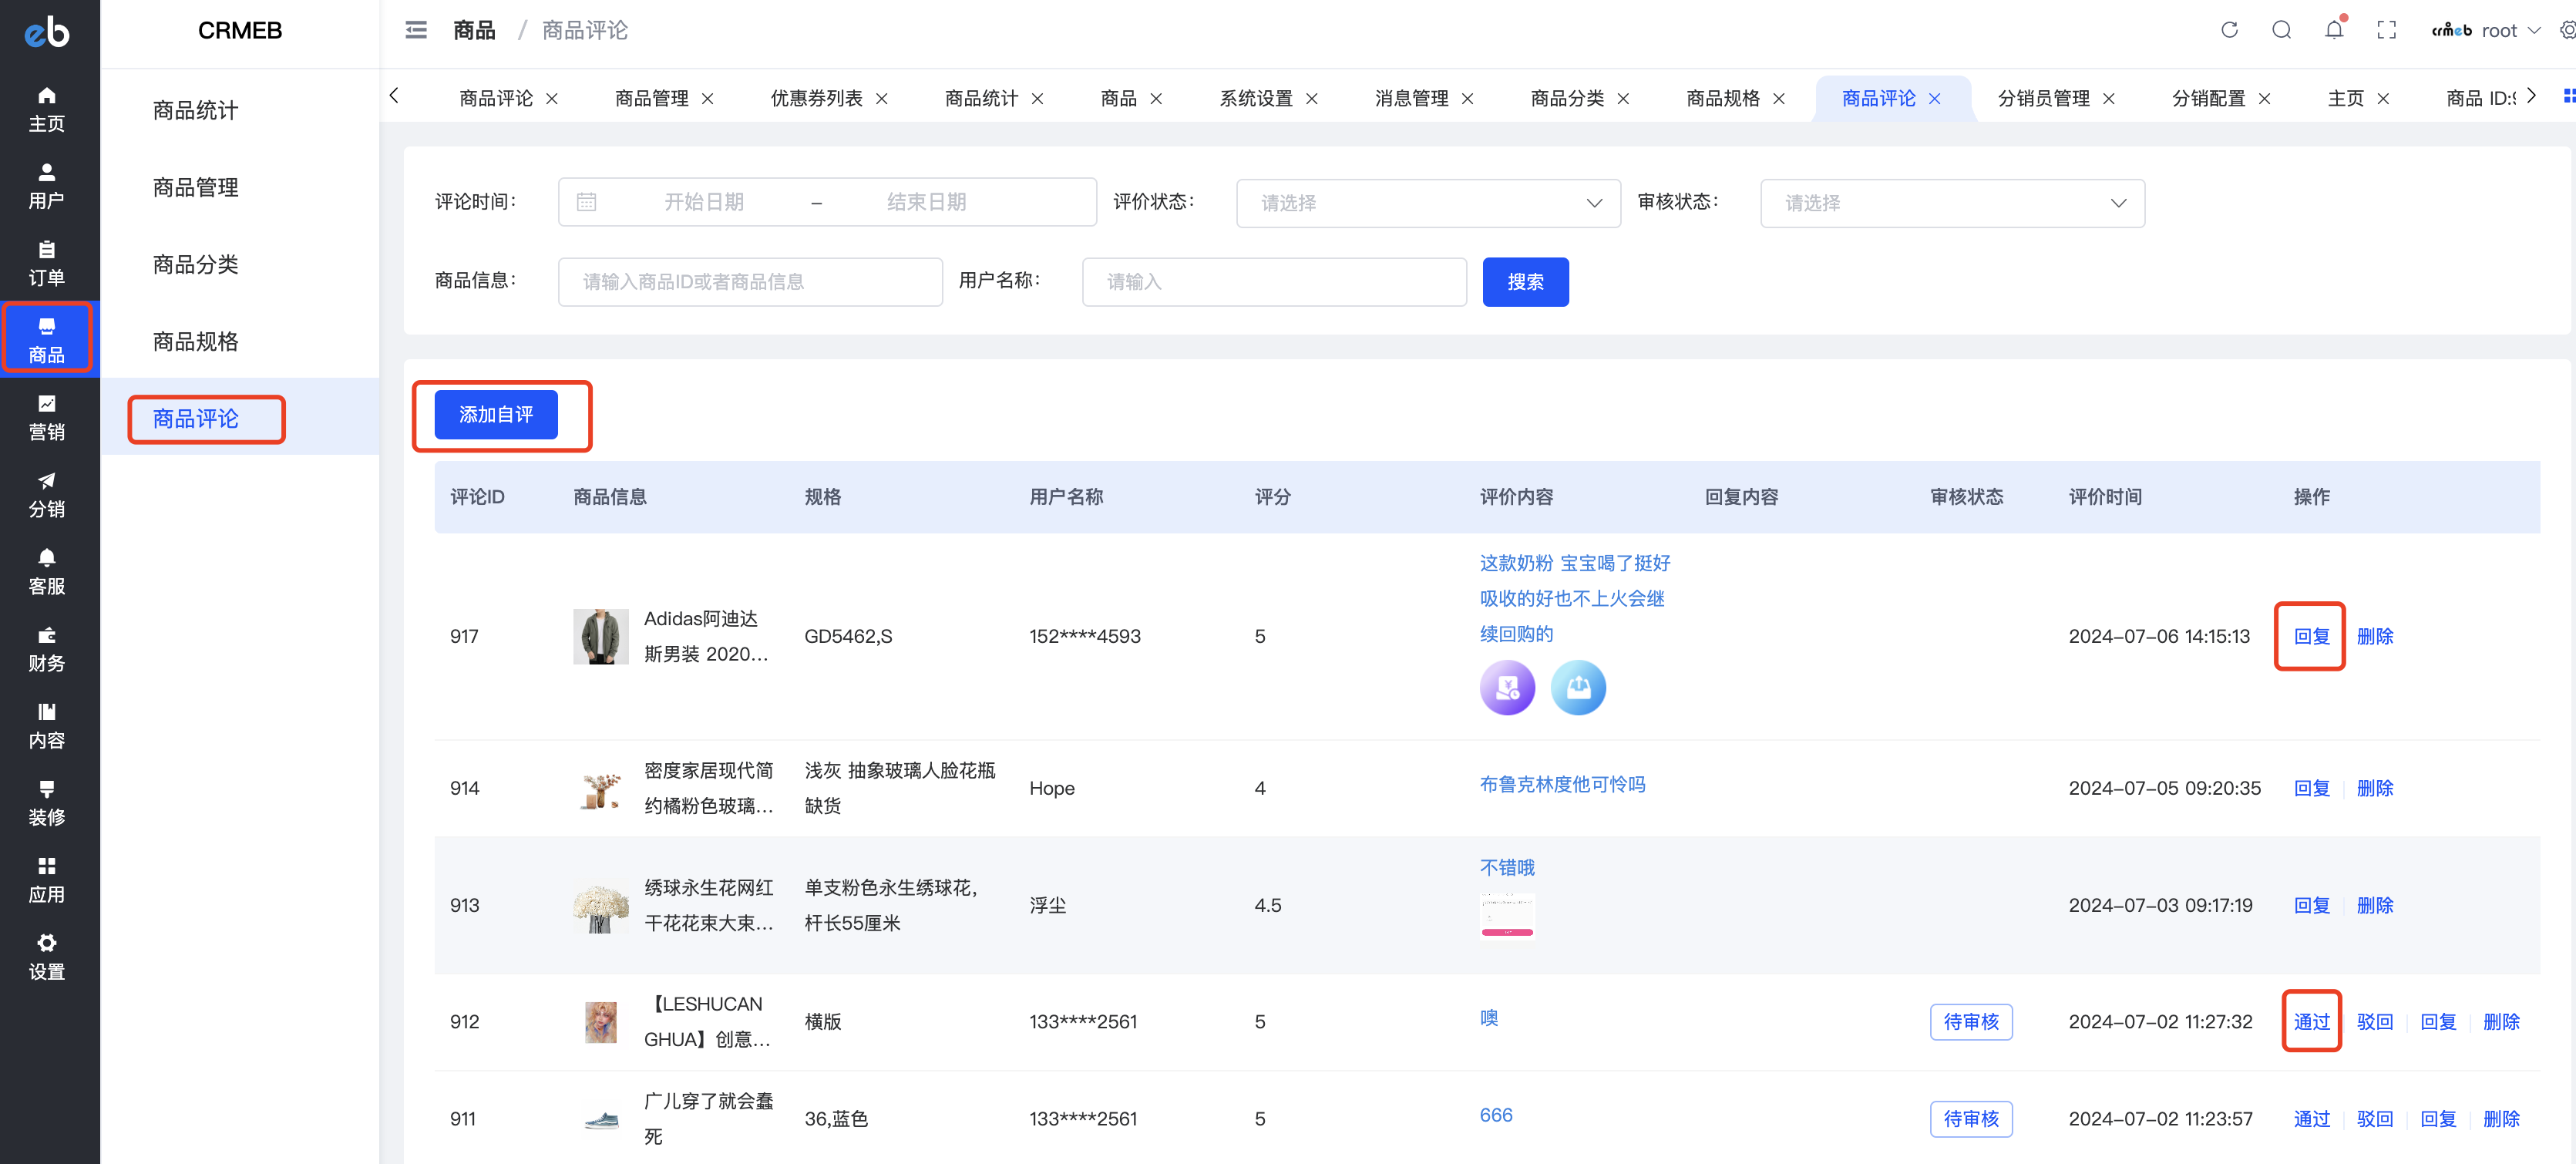Open product thumbnail of comment 917
2576x1164 pixels.
click(600, 636)
